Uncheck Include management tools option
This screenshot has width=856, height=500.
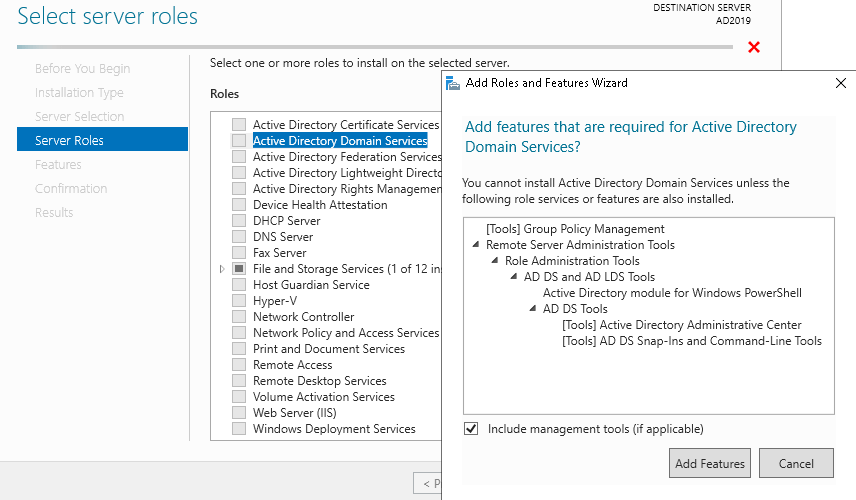click(x=471, y=428)
